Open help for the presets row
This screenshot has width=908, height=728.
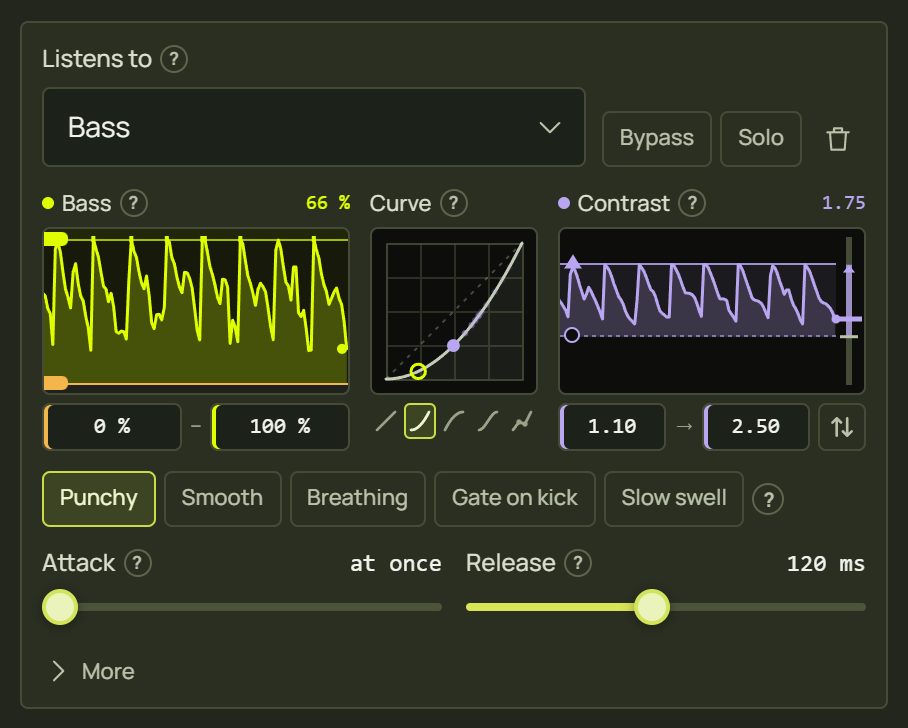tap(768, 499)
